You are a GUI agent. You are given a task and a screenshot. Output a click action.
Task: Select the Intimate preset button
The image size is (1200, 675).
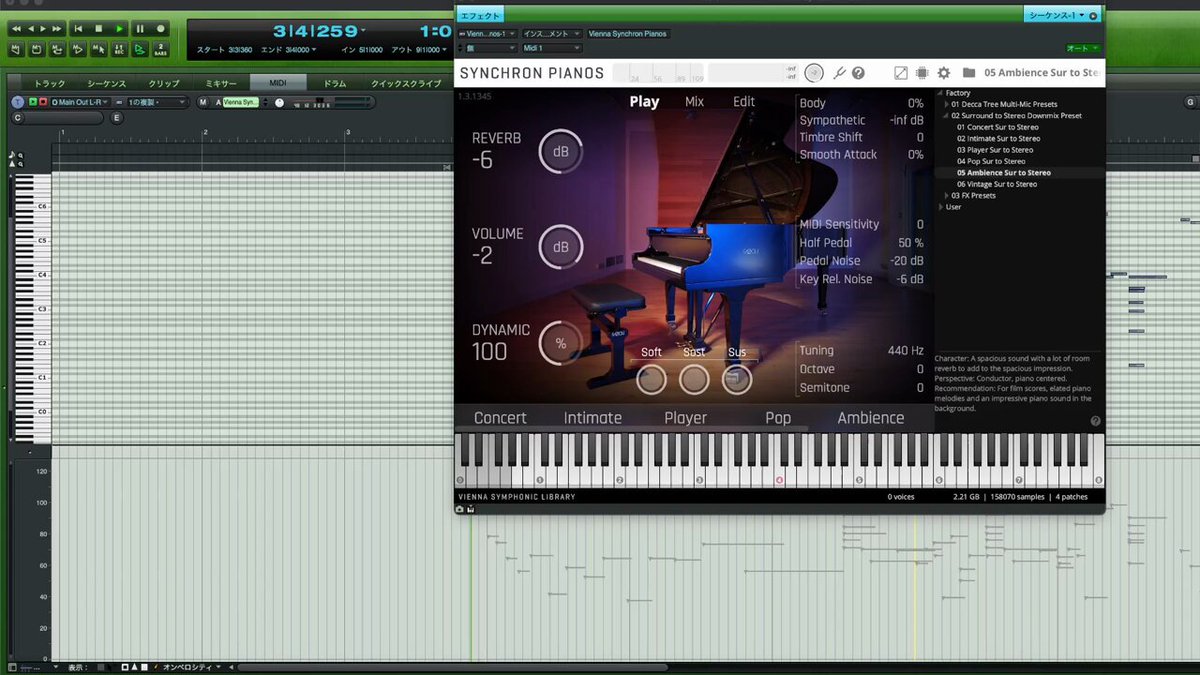click(x=593, y=418)
